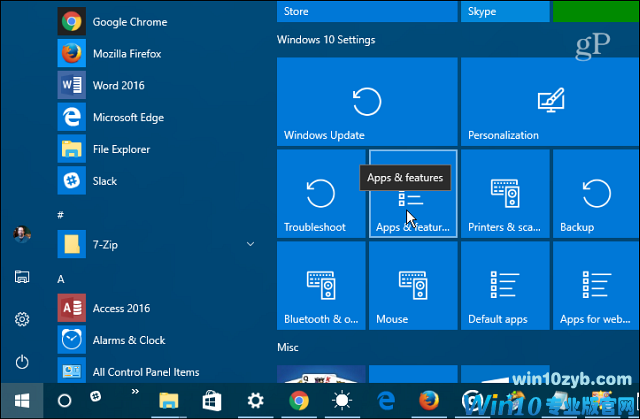The height and width of the screenshot is (419, 640).
Task: Click the 'Windows 10 Settings' group title
Action: [x=326, y=40]
